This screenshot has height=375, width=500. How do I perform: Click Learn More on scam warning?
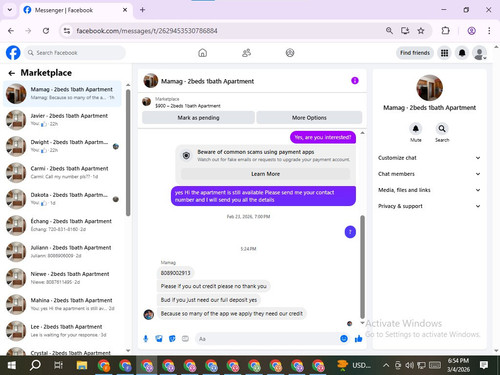[x=265, y=174]
